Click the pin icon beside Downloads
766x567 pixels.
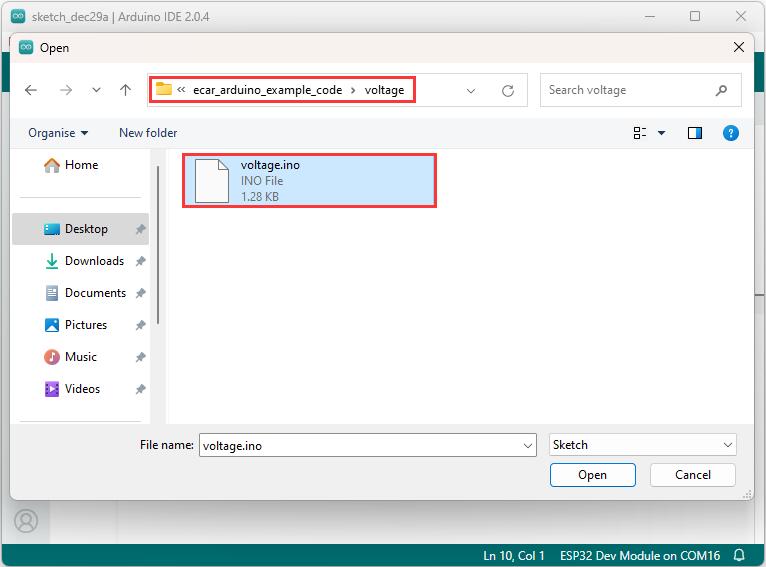coord(140,261)
